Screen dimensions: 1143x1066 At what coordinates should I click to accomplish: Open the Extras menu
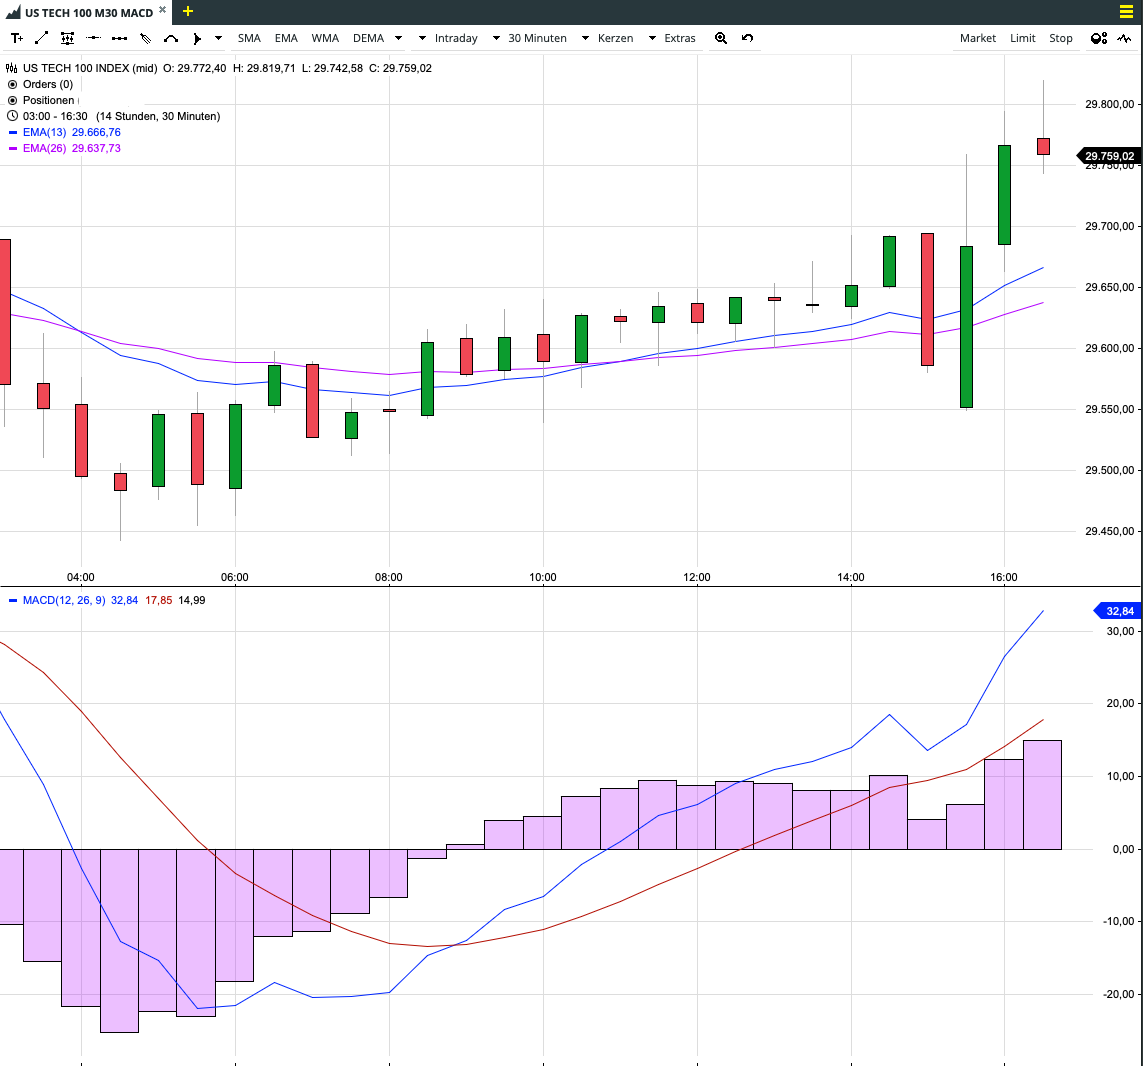(672, 38)
